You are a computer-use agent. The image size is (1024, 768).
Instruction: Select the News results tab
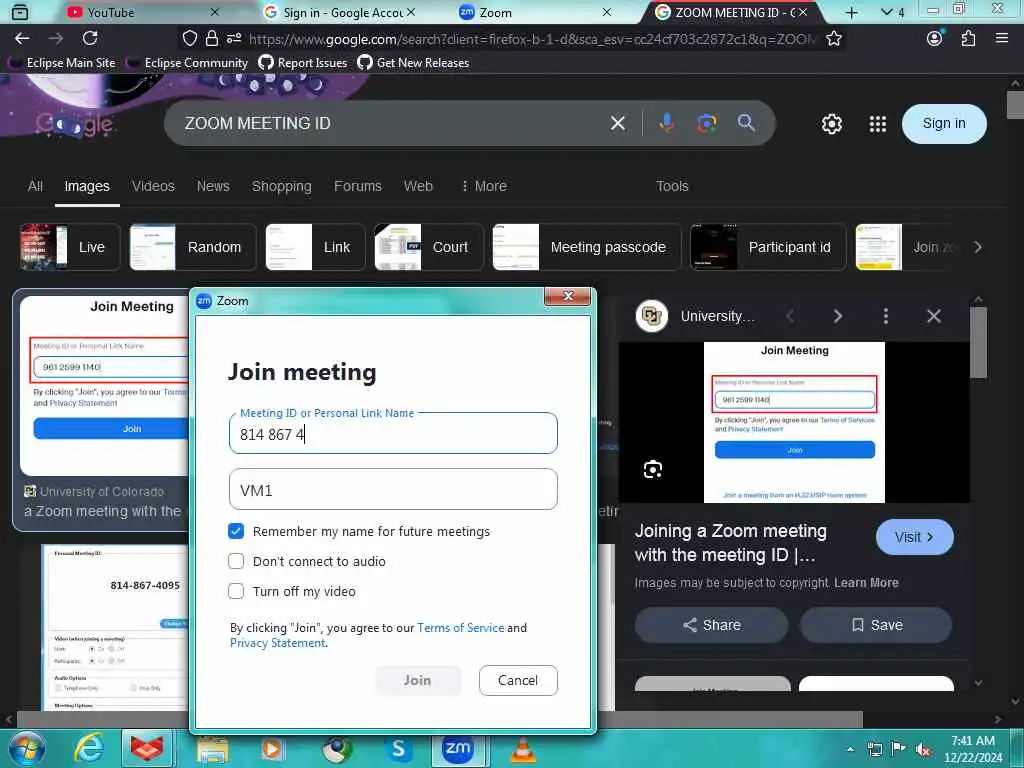coord(213,186)
